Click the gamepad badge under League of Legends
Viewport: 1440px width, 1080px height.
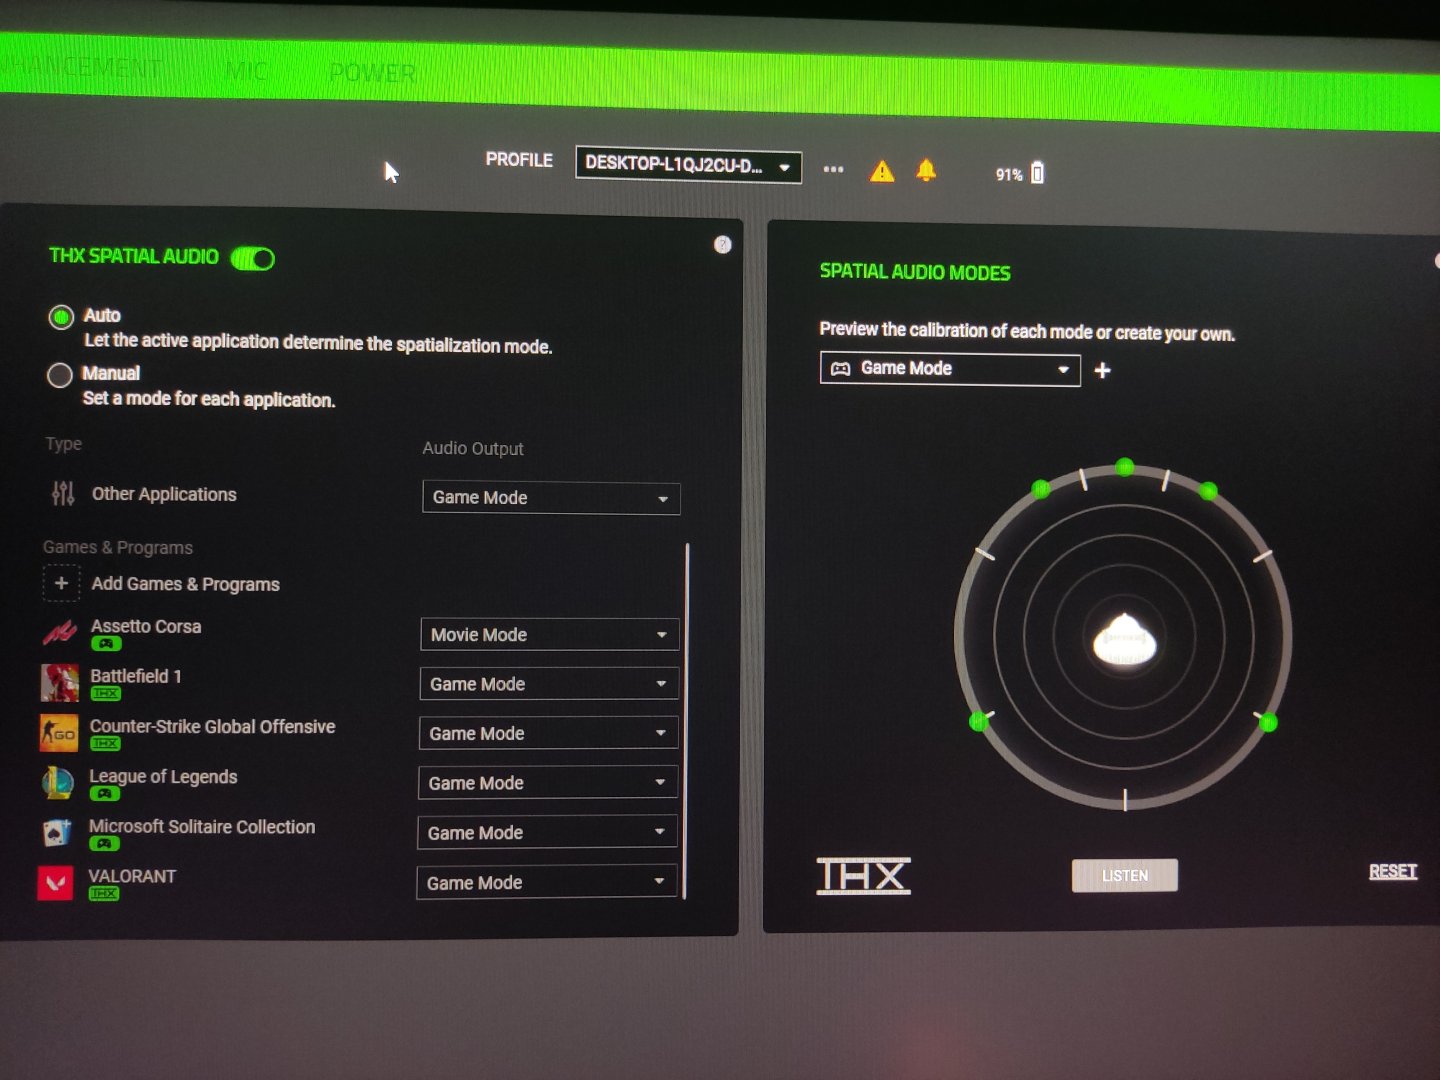pos(105,794)
